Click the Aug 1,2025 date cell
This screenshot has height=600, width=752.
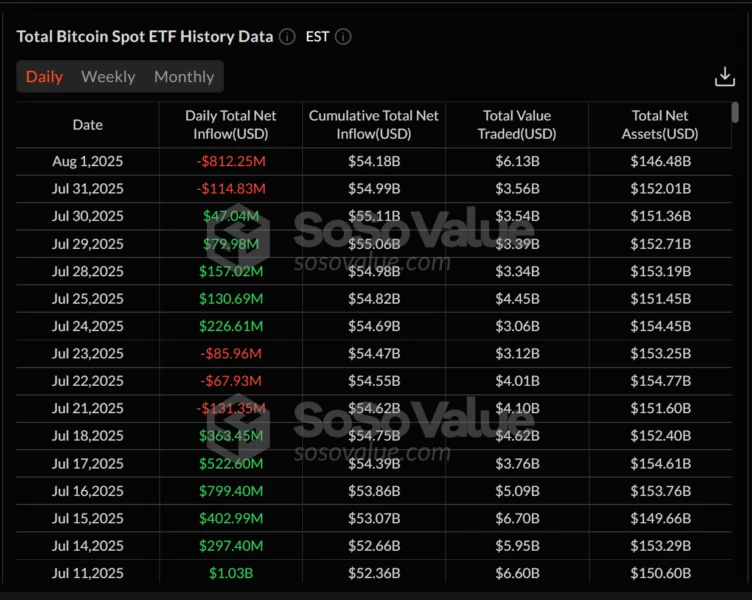pos(87,161)
